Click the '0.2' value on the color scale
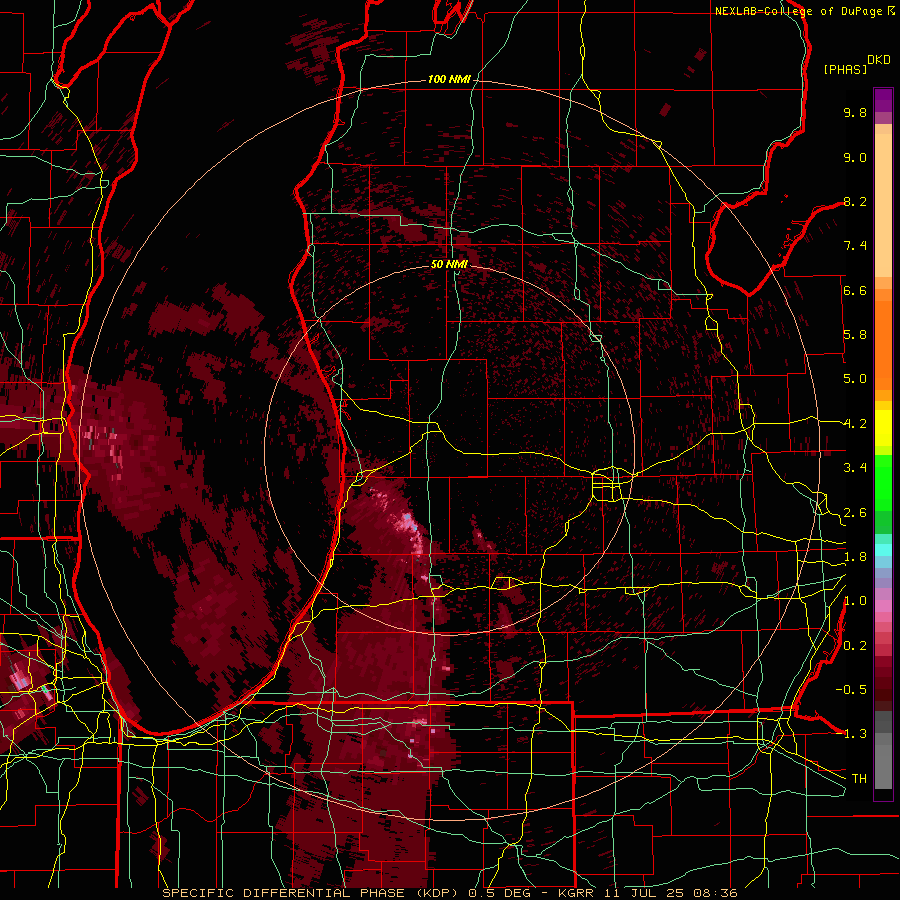This screenshot has width=900, height=900. [855, 646]
